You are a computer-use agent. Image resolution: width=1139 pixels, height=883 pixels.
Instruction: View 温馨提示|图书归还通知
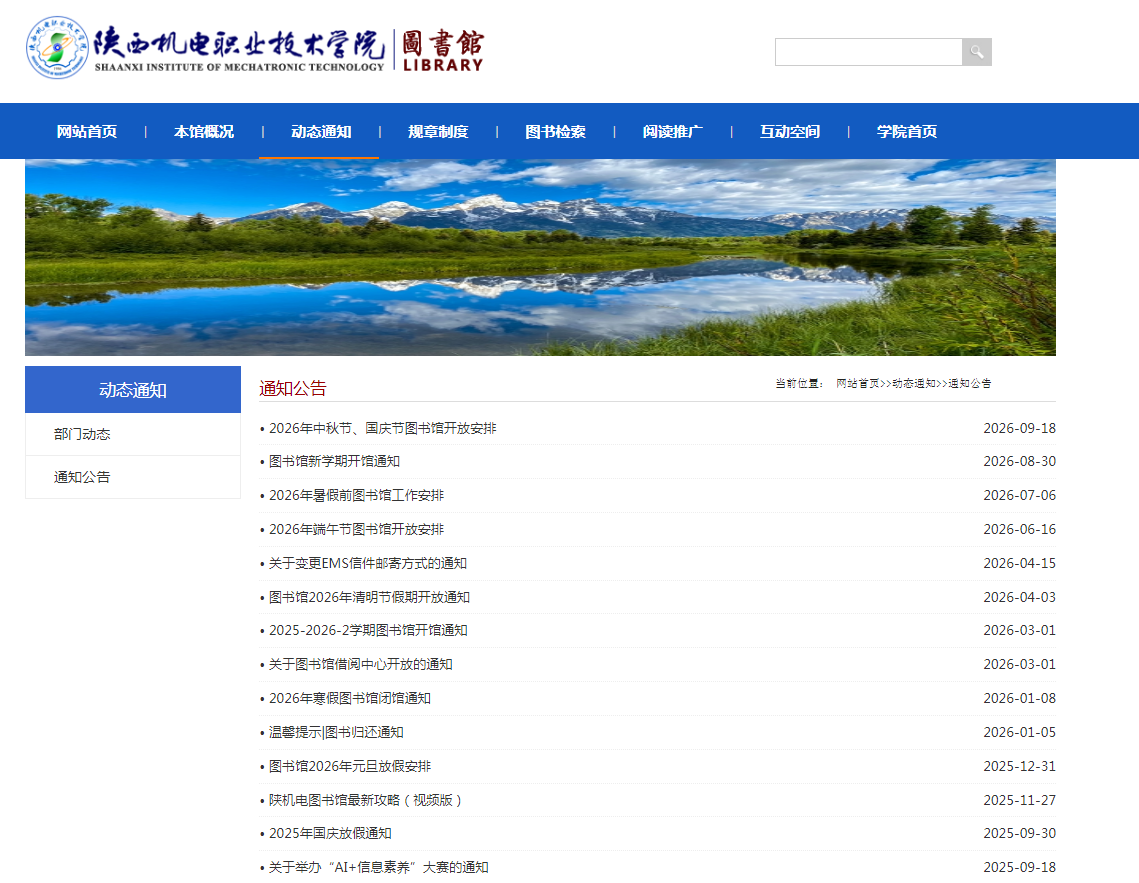pos(336,732)
